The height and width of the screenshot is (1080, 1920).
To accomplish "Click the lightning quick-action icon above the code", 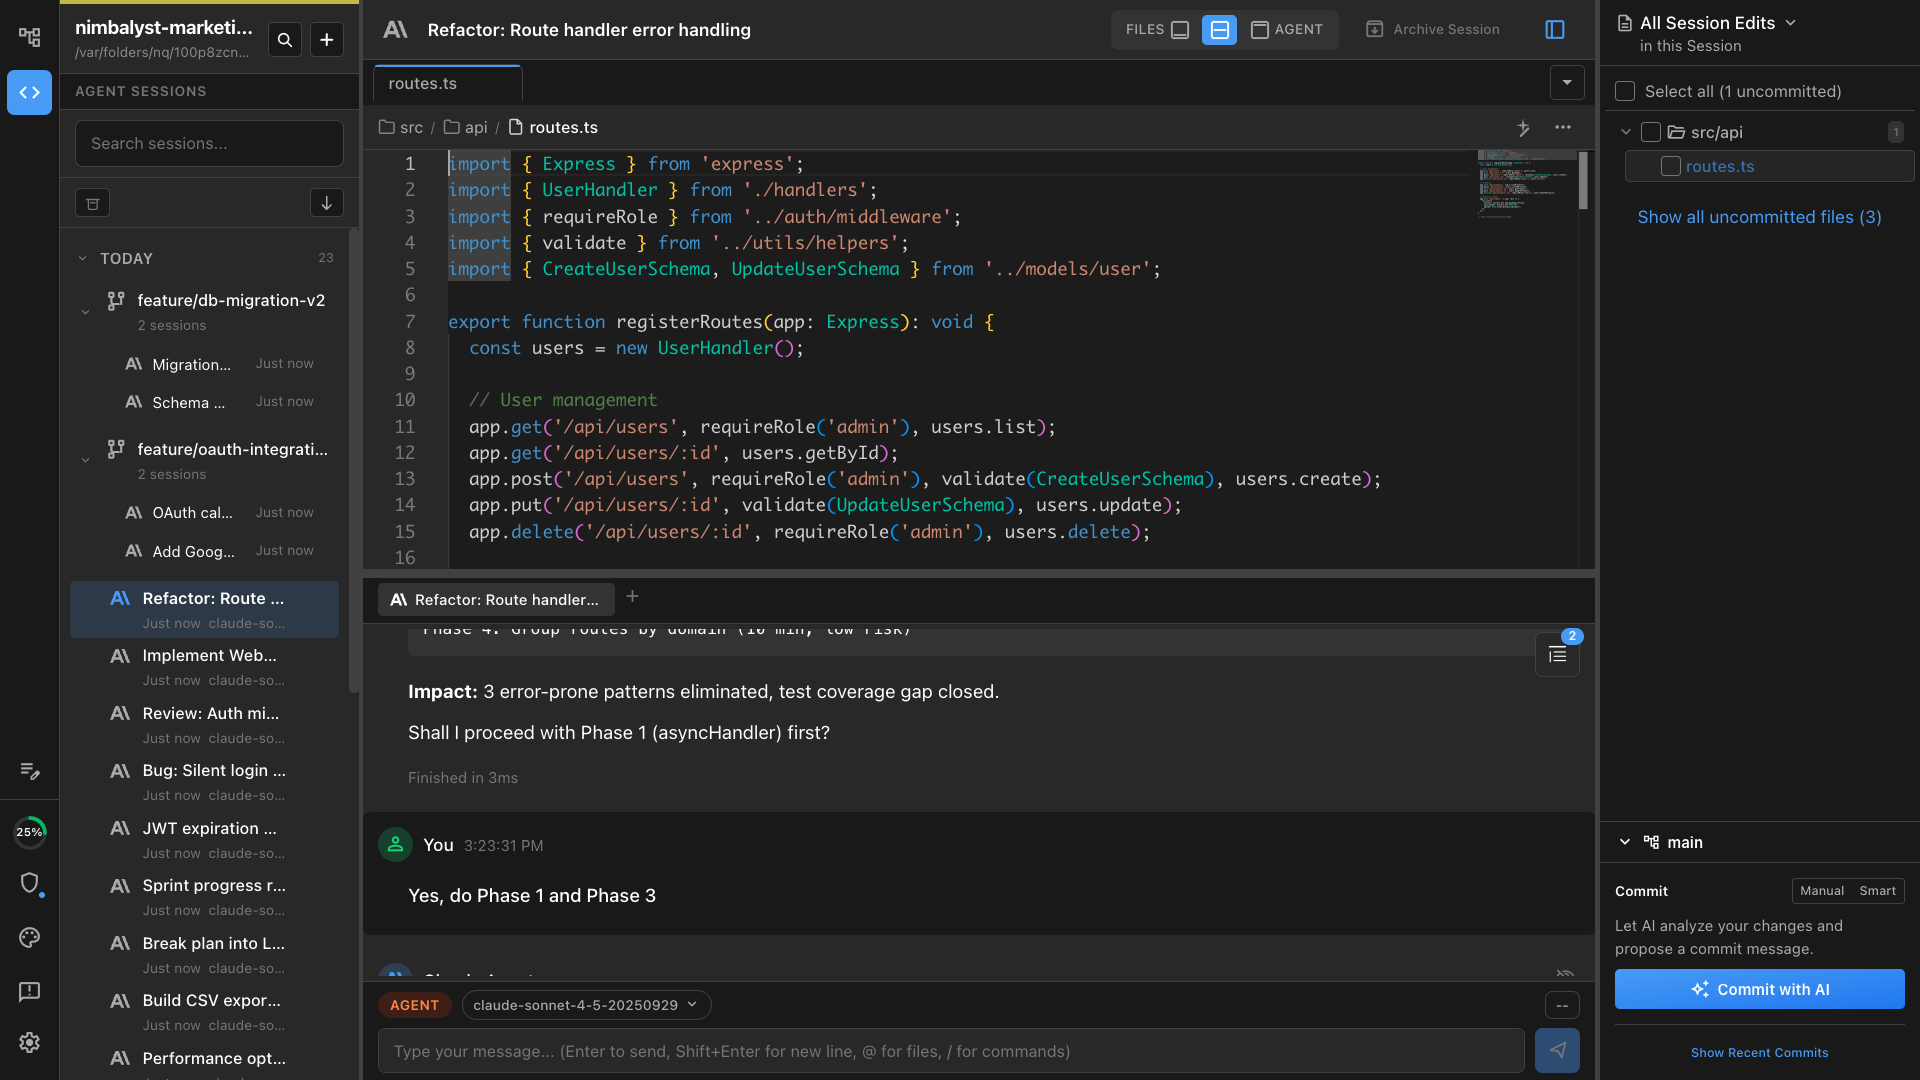I will (x=1523, y=128).
